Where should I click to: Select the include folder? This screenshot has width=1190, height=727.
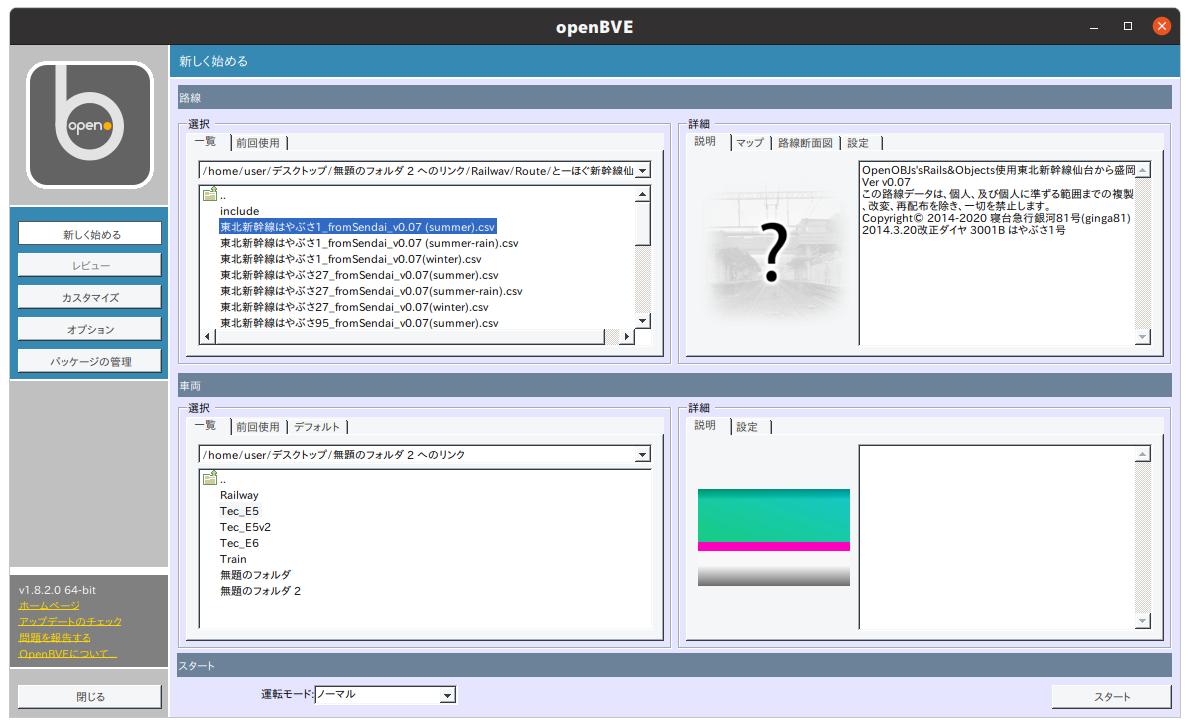[240, 211]
